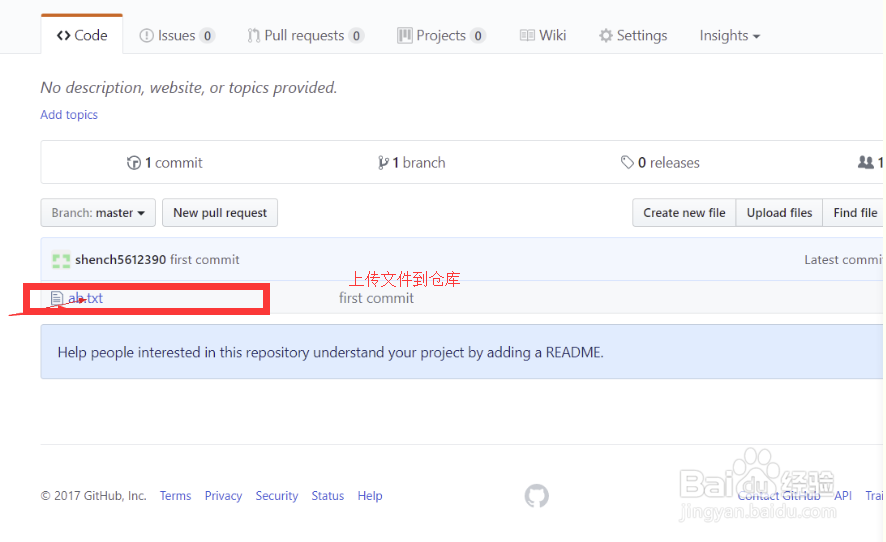Click the commit history clock icon
Viewport: 886px width, 542px height.
pyautogui.click(x=134, y=163)
